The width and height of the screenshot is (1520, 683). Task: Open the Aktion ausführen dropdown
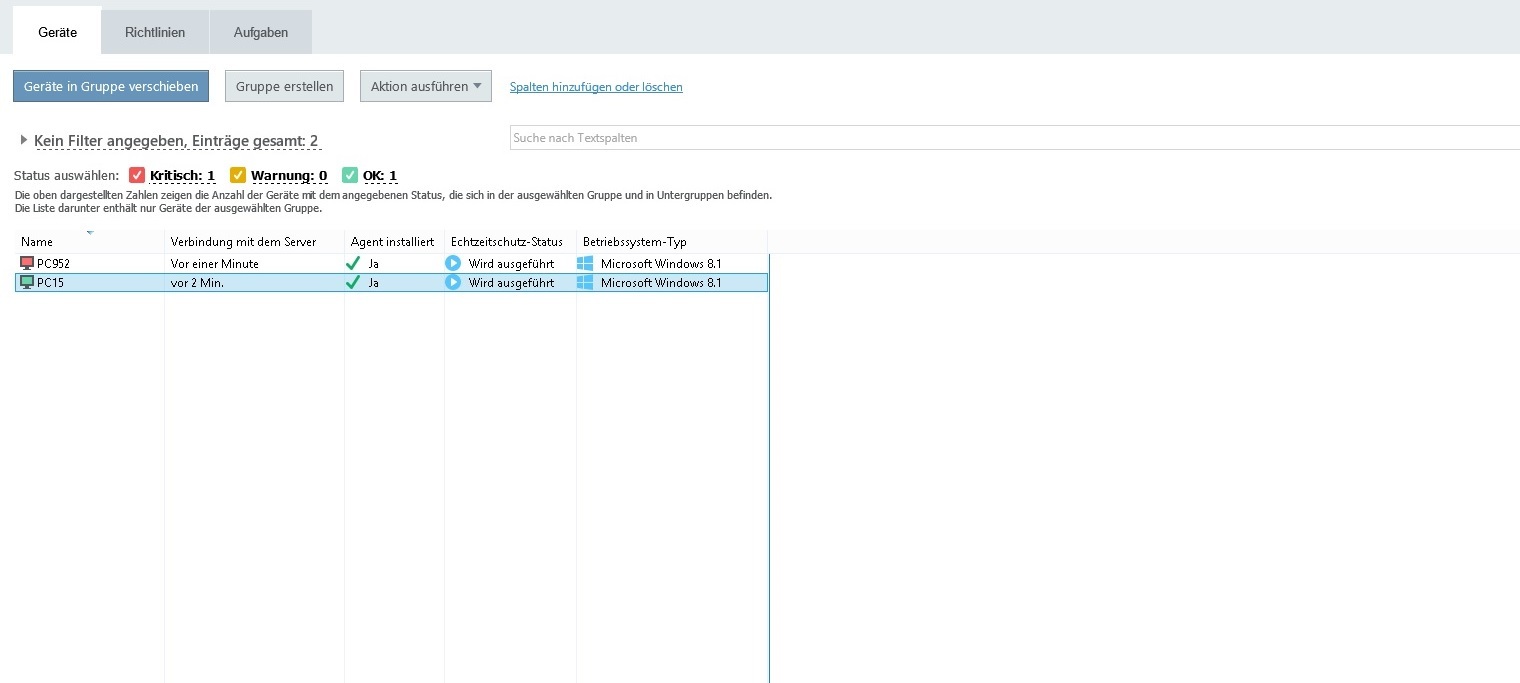[x=425, y=86]
